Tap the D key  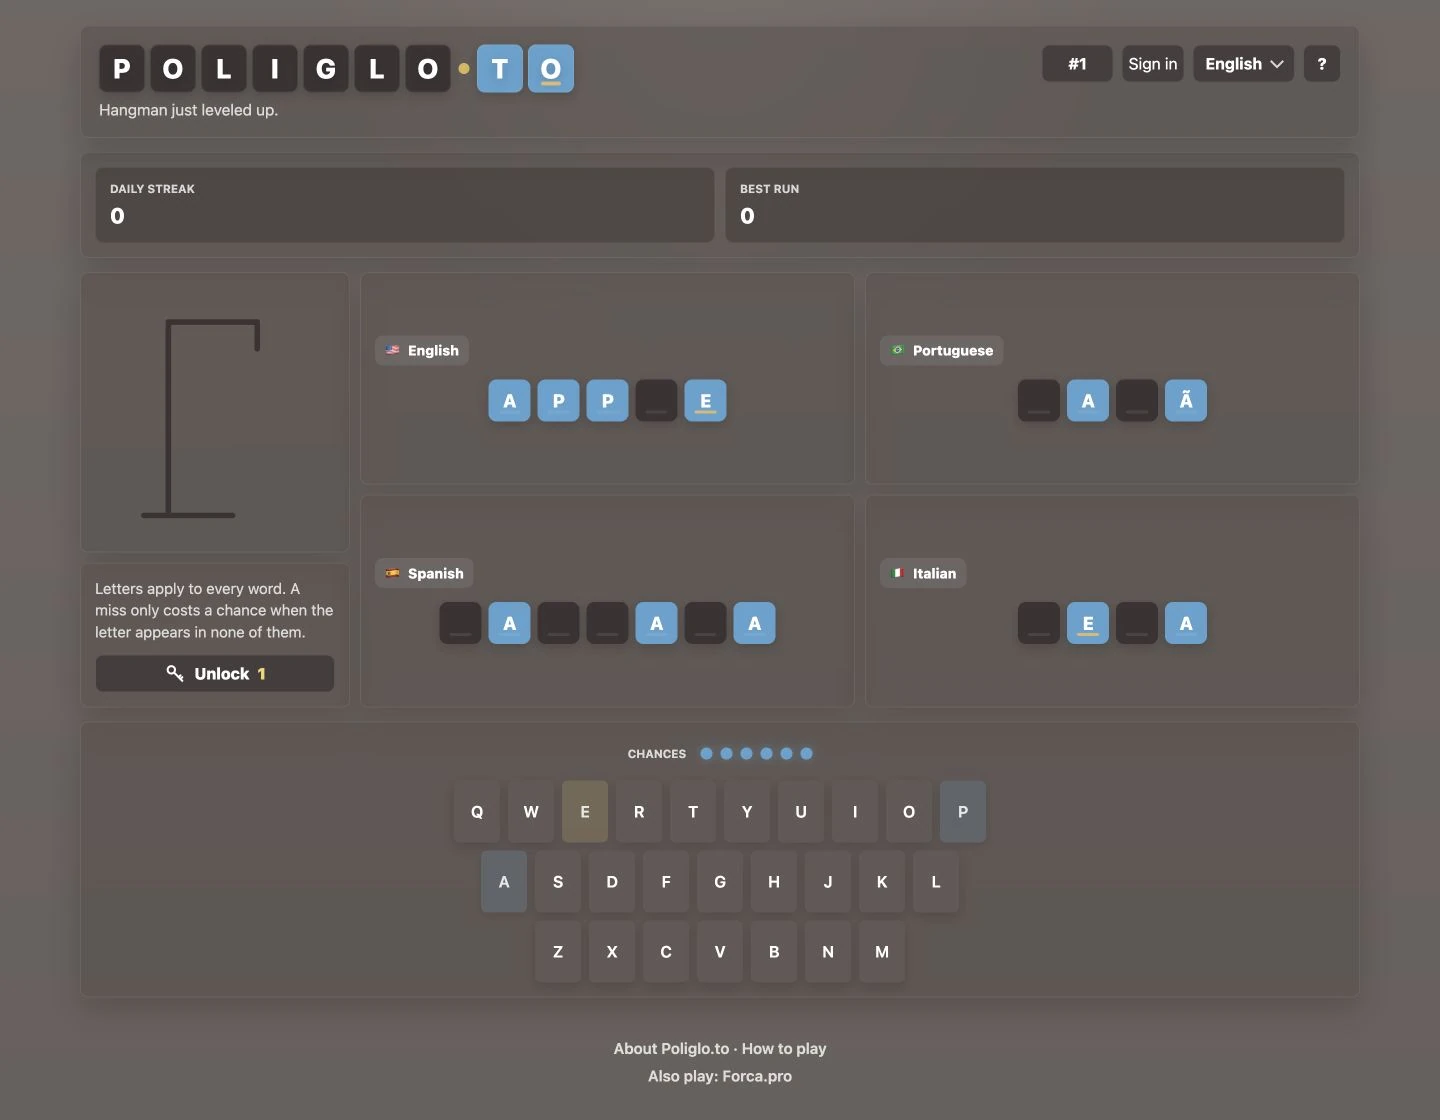coord(612,881)
